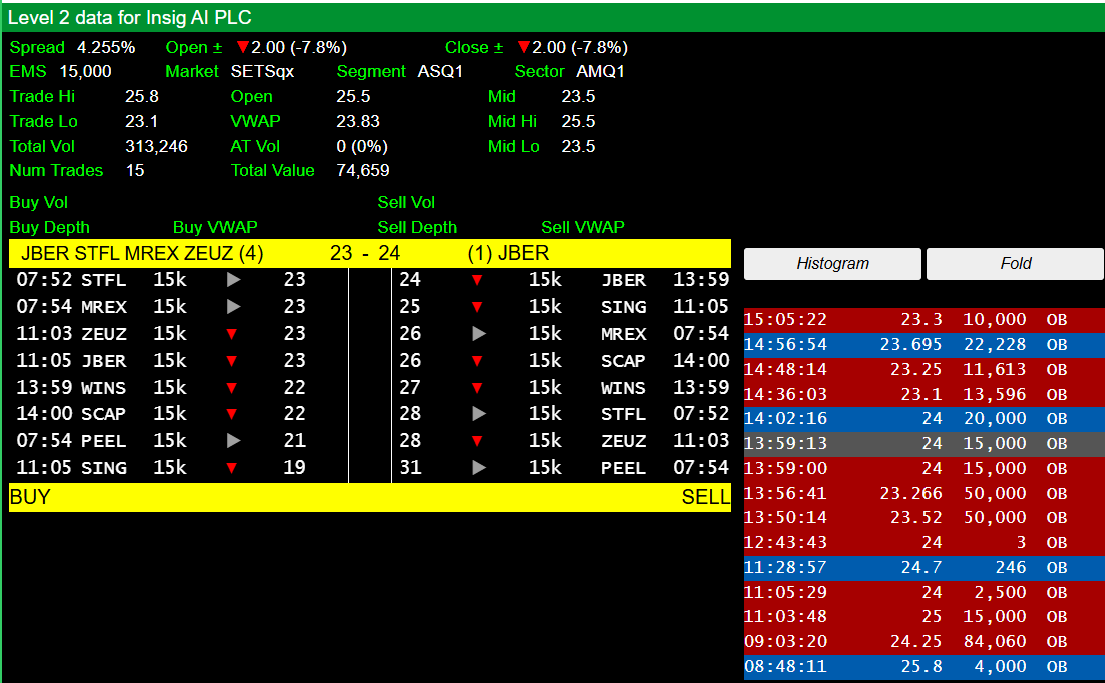Click the Level 2 data for Insig AI PLC title

130,17
